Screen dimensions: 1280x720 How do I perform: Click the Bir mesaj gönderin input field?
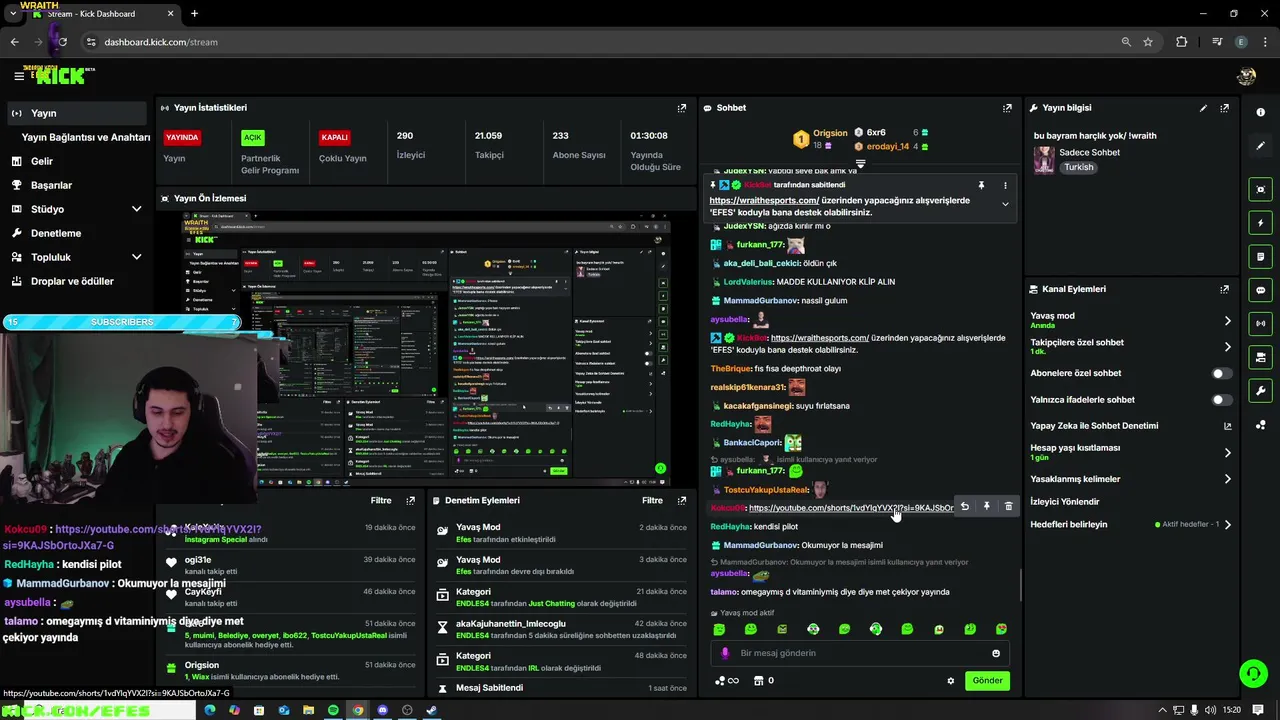[860, 653]
